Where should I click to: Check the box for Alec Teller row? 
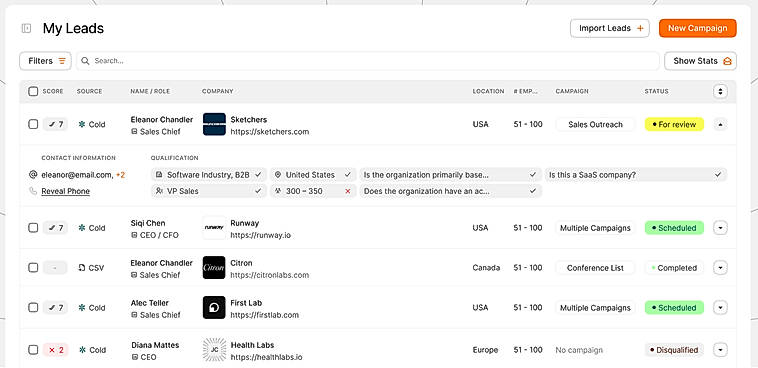(x=33, y=308)
